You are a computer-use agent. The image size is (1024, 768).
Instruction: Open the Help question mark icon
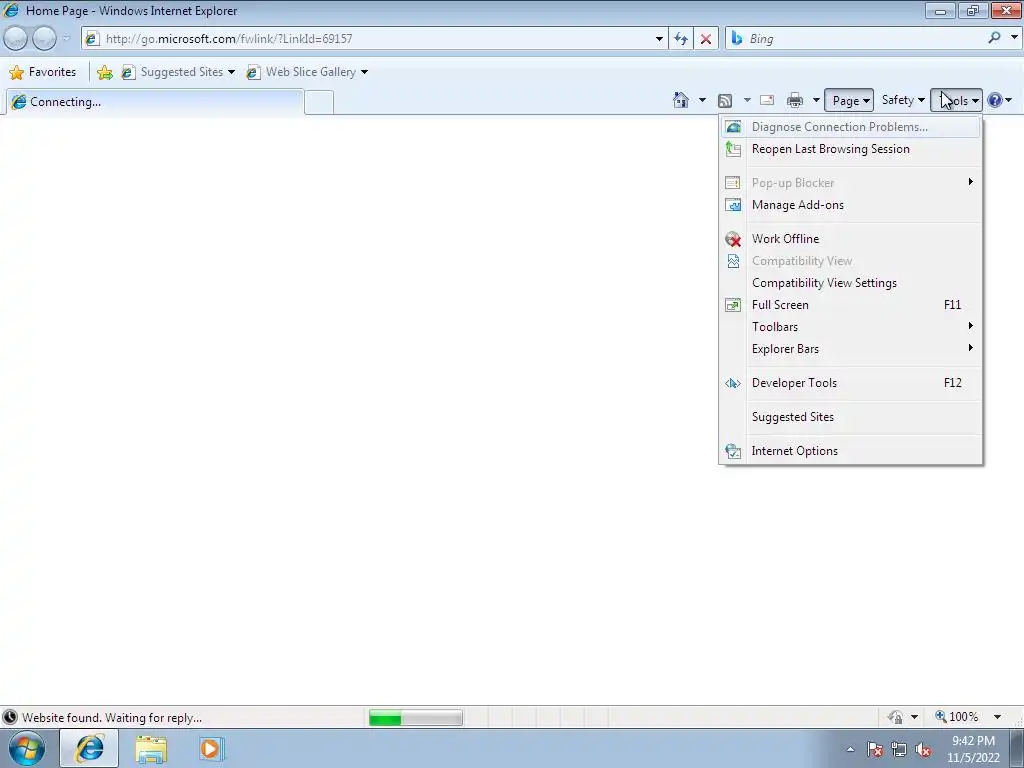pyautogui.click(x=995, y=100)
